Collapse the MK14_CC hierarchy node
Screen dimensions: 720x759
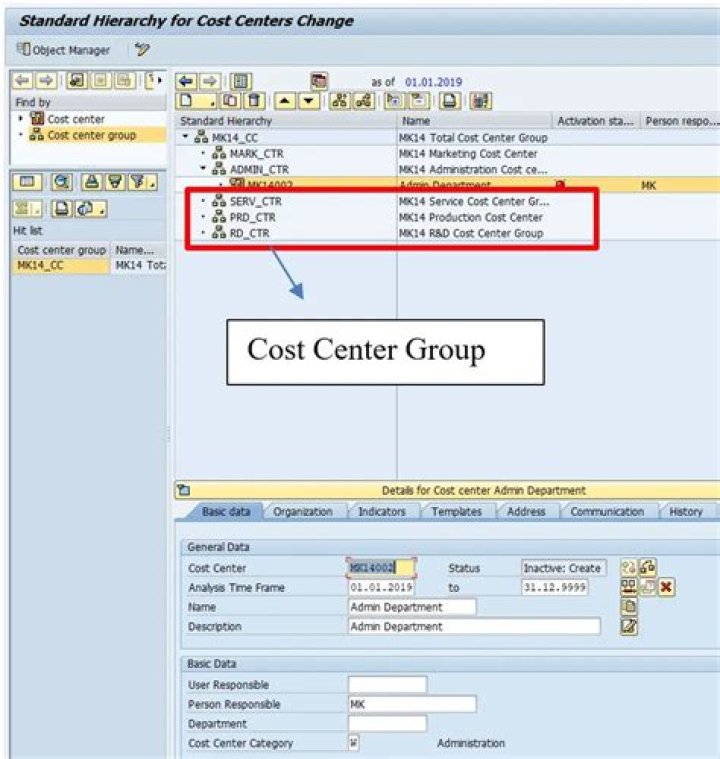pos(185,138)
